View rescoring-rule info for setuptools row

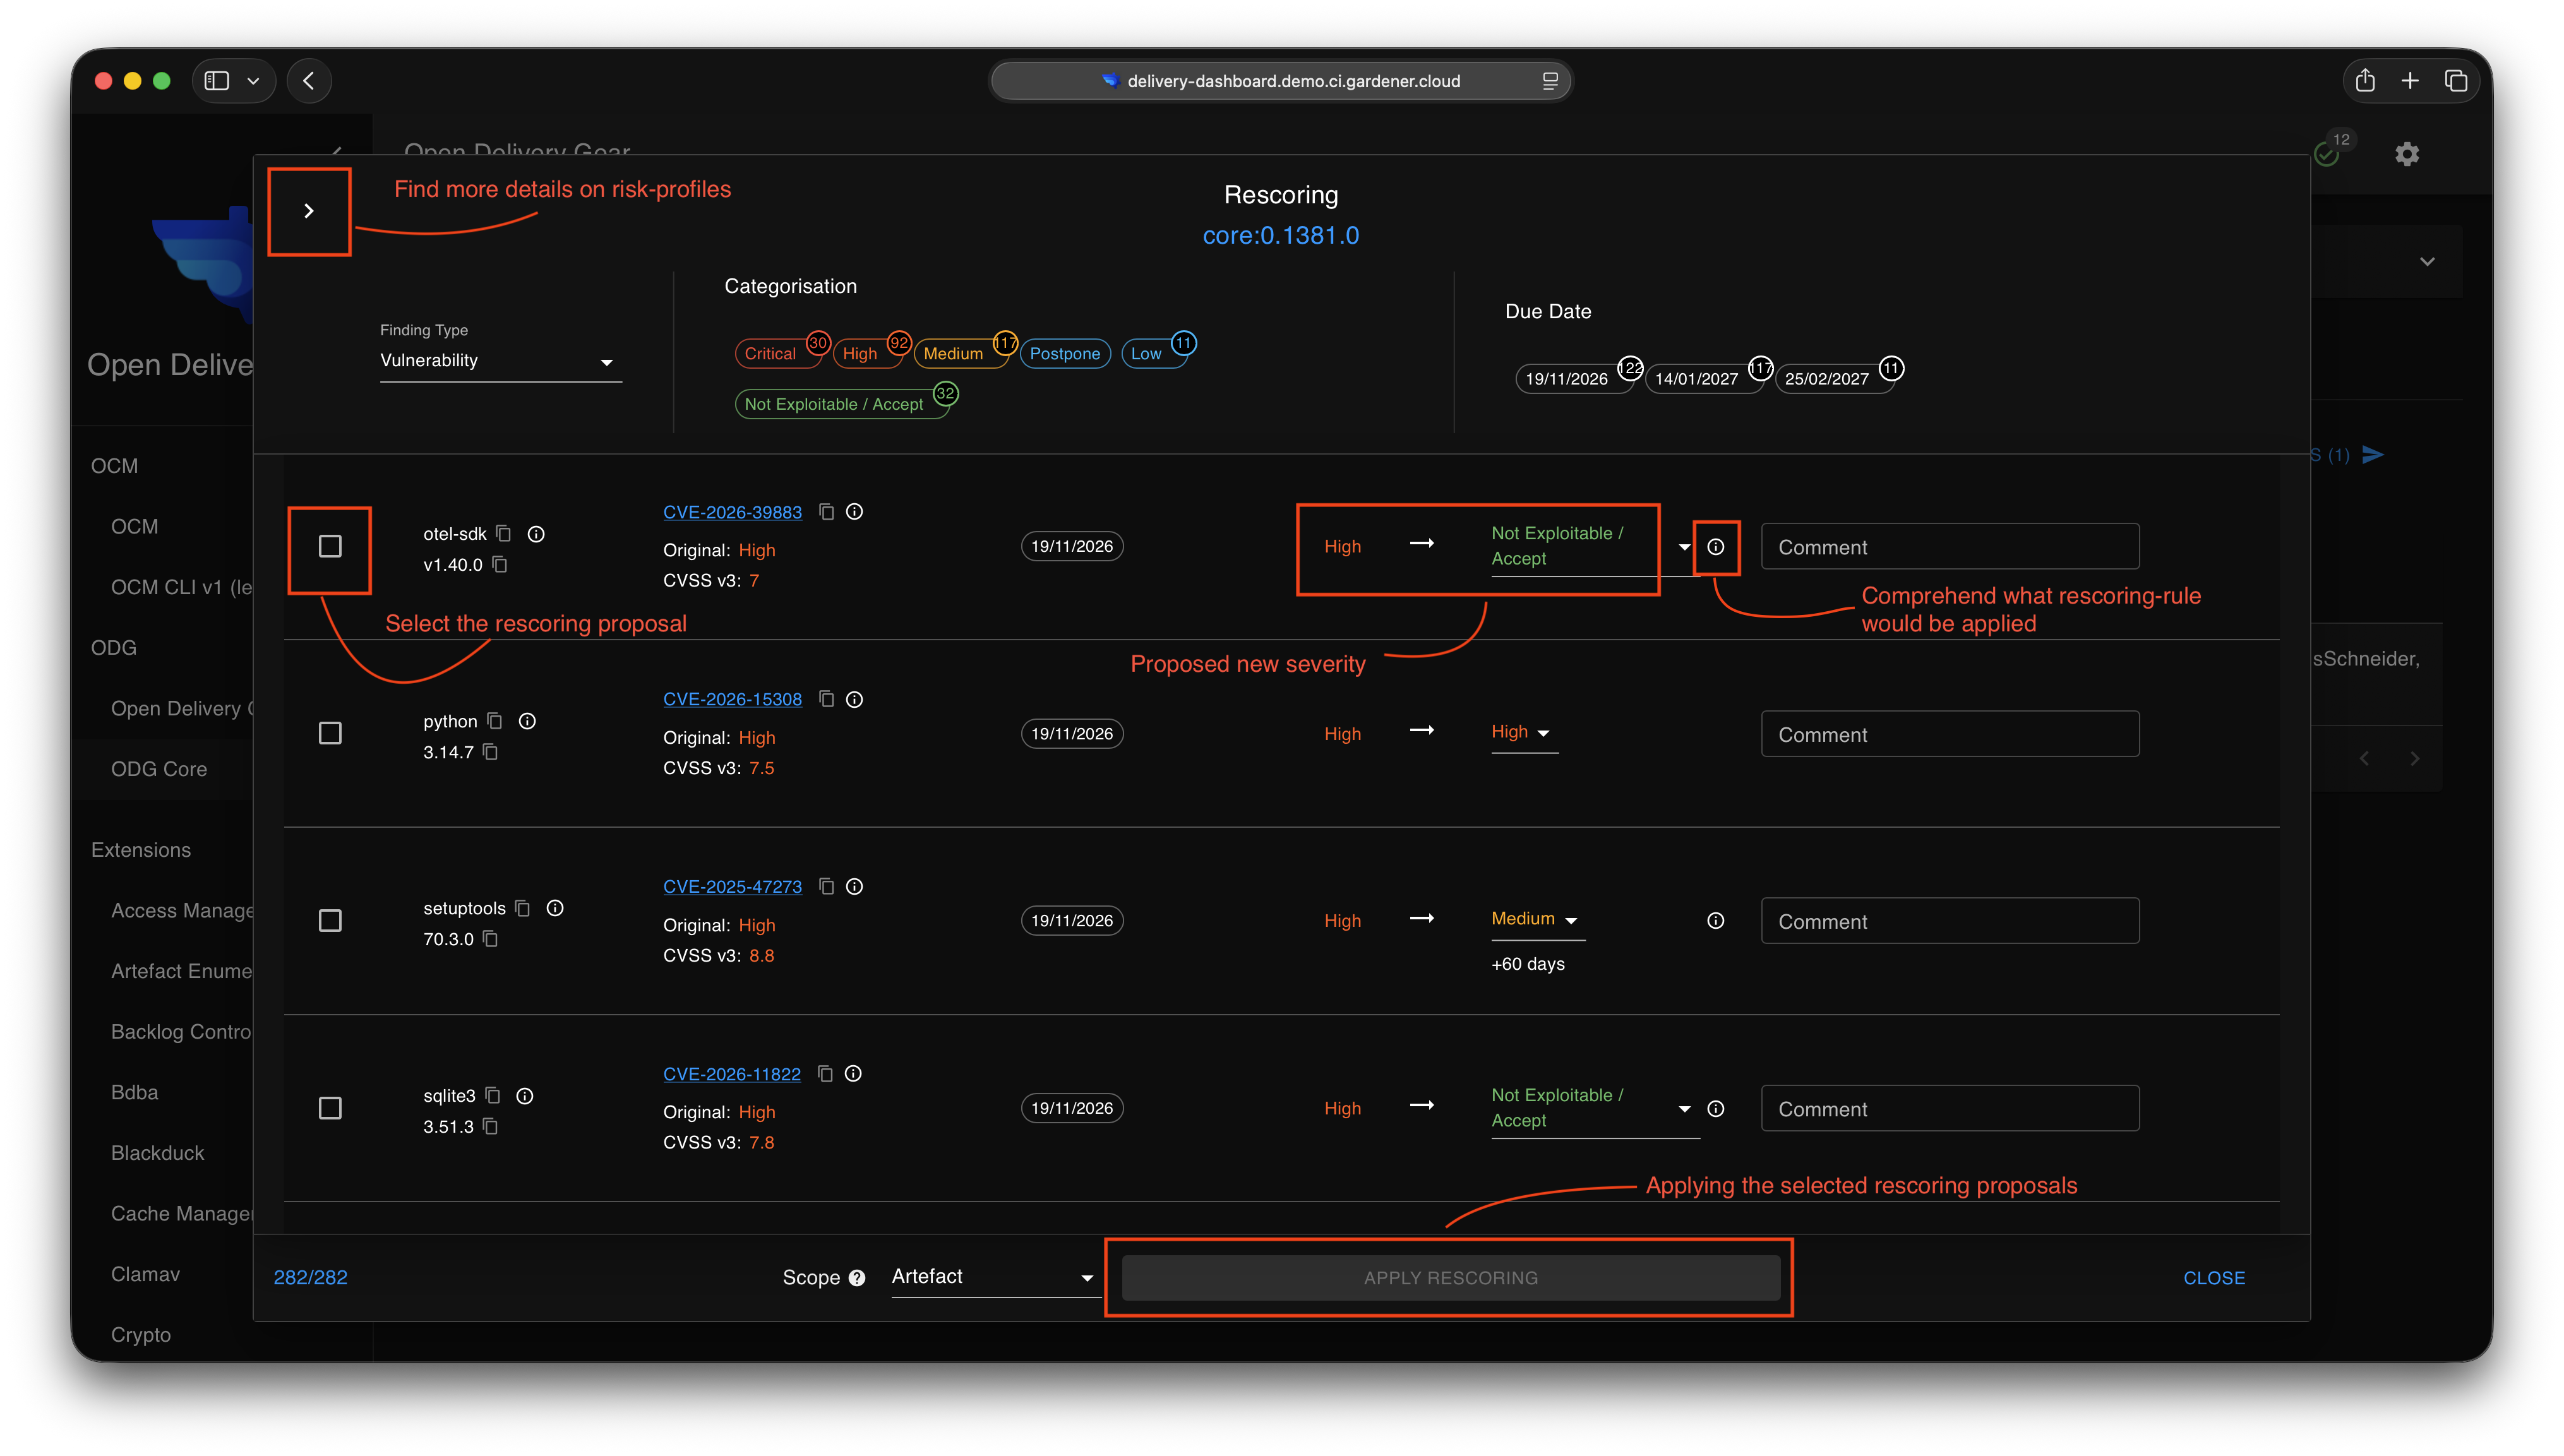tap(1715, 921)
